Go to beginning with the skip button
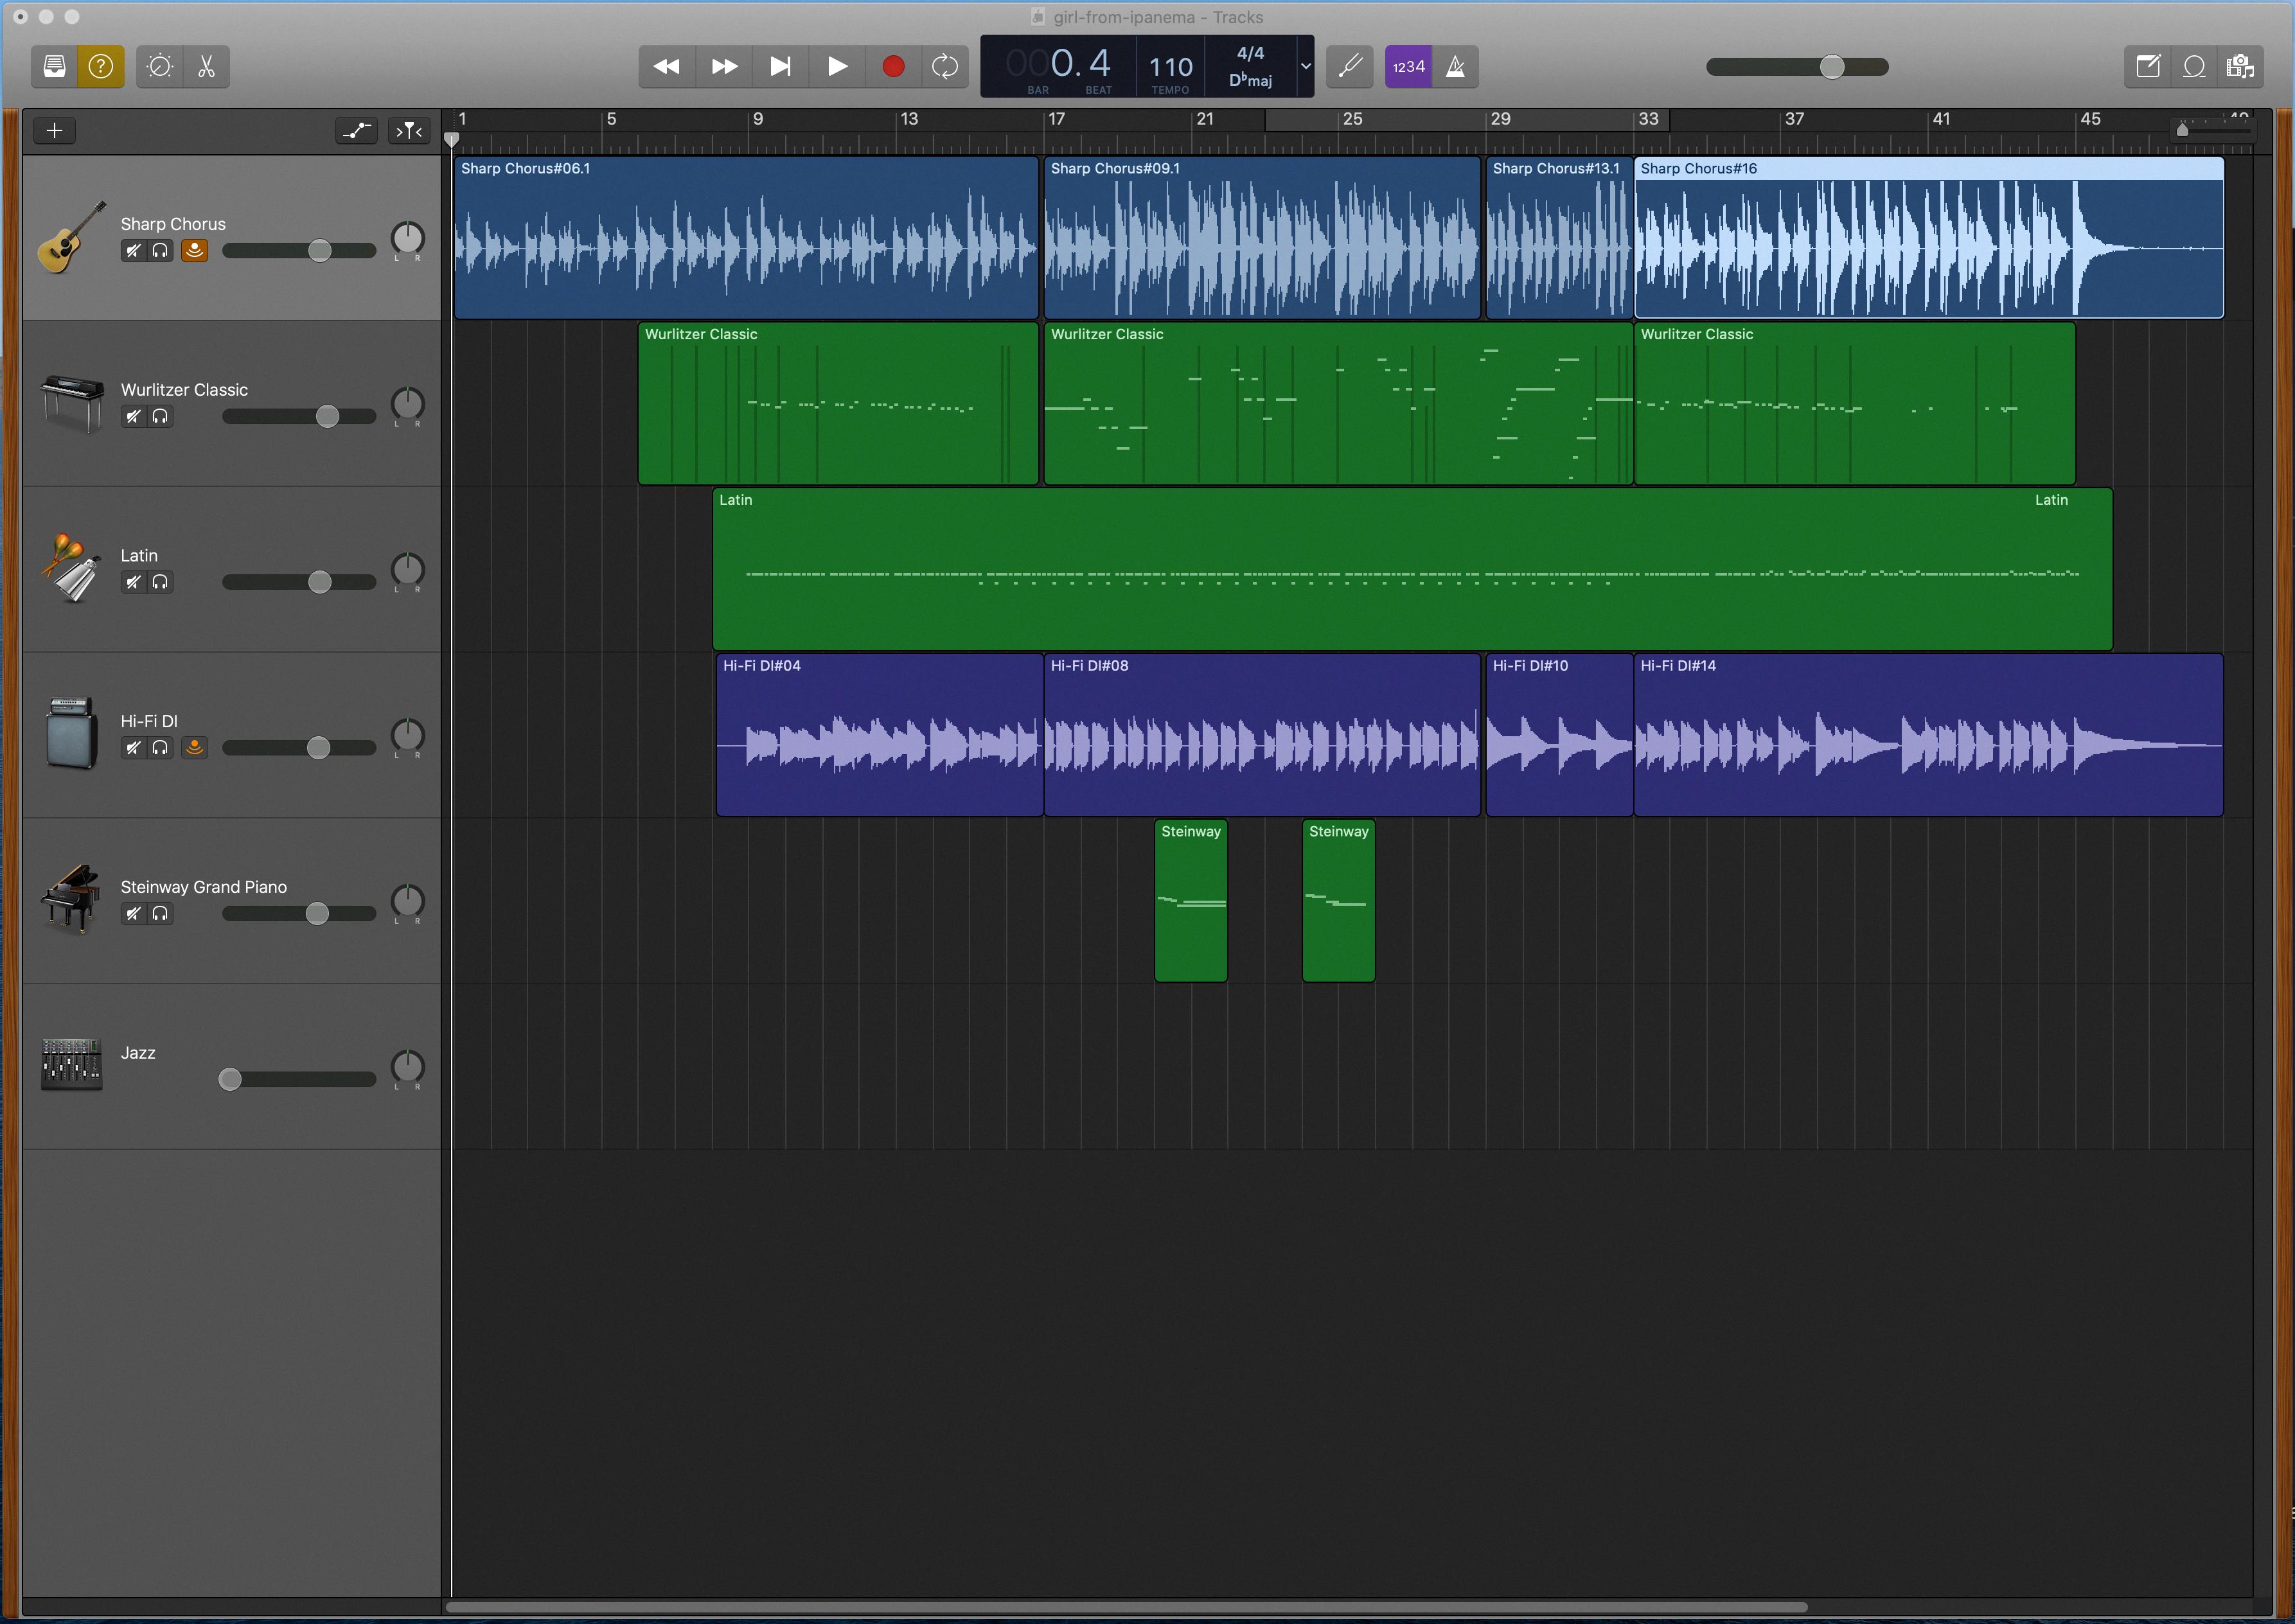This screenshot has height=1624, width=2295. pos(780,66)
